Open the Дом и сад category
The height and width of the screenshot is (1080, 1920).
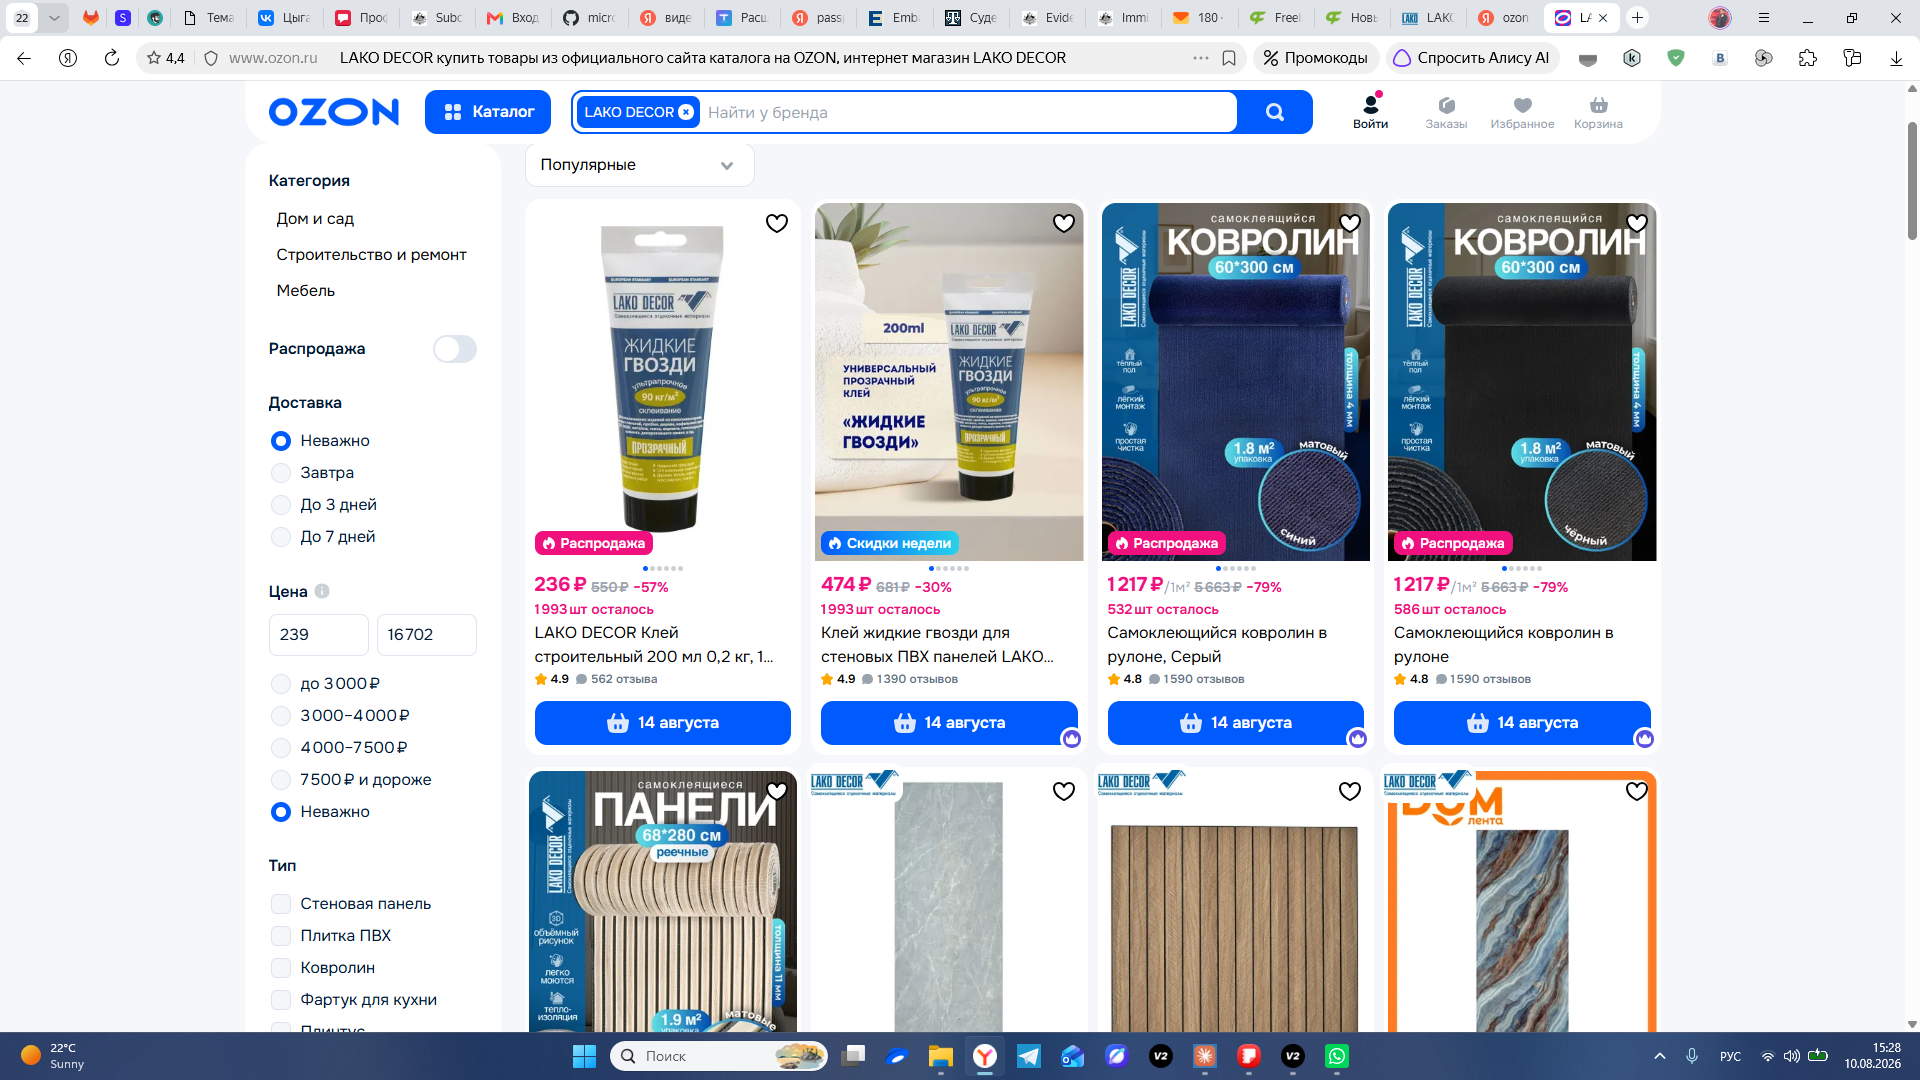click(315, 219)
